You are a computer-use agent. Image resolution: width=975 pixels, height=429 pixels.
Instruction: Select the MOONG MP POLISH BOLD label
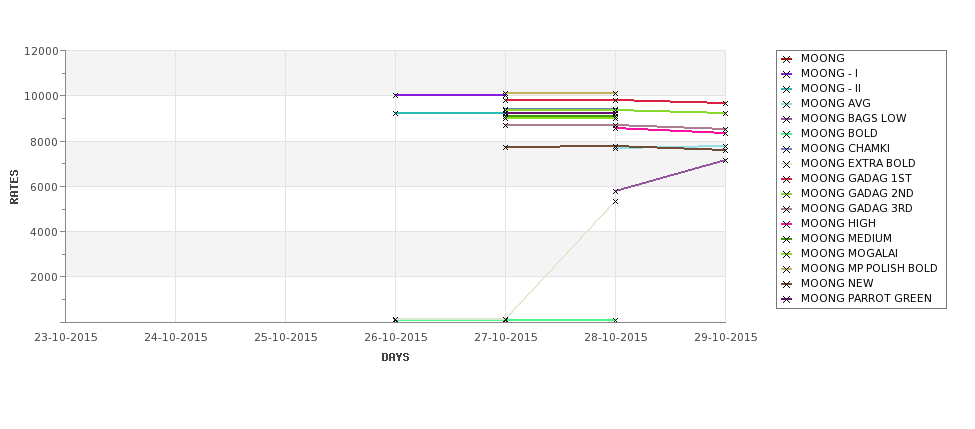tap(869, 268)
